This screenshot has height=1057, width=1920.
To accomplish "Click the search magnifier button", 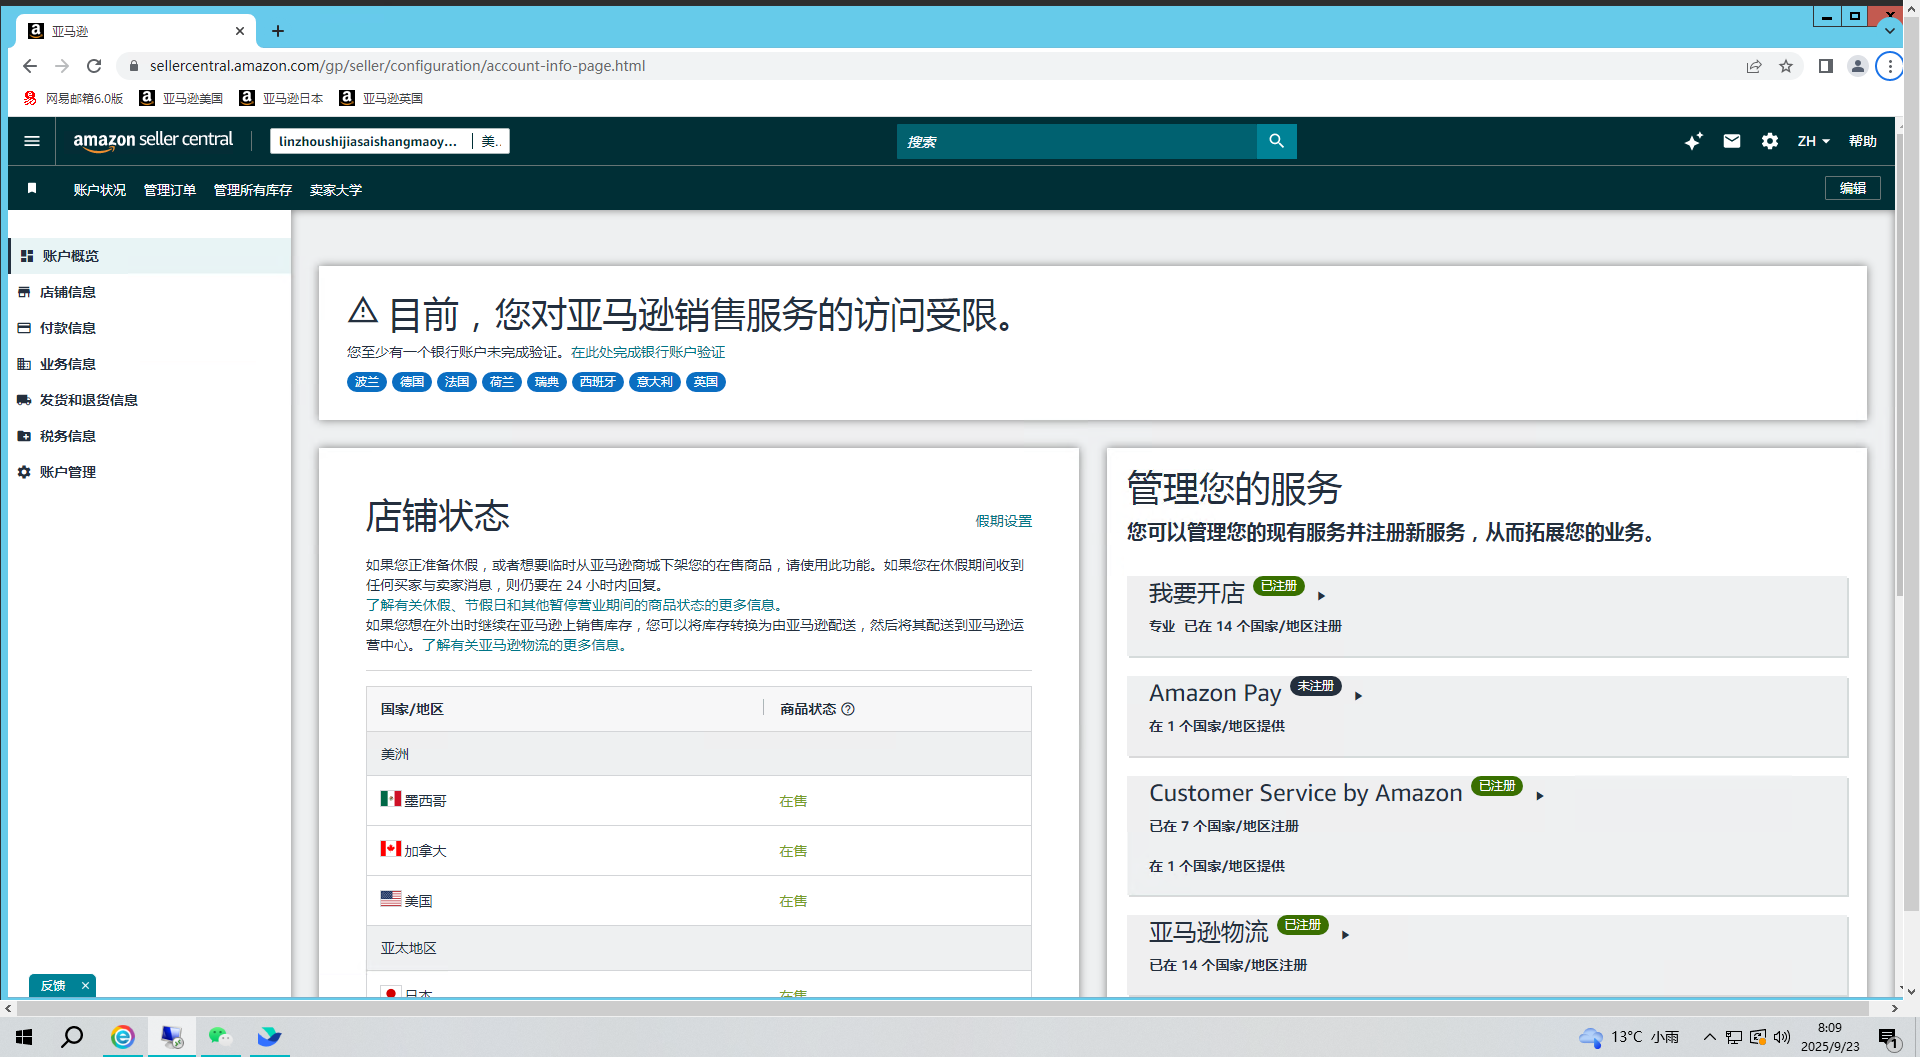I will (x=1276, y=141).
